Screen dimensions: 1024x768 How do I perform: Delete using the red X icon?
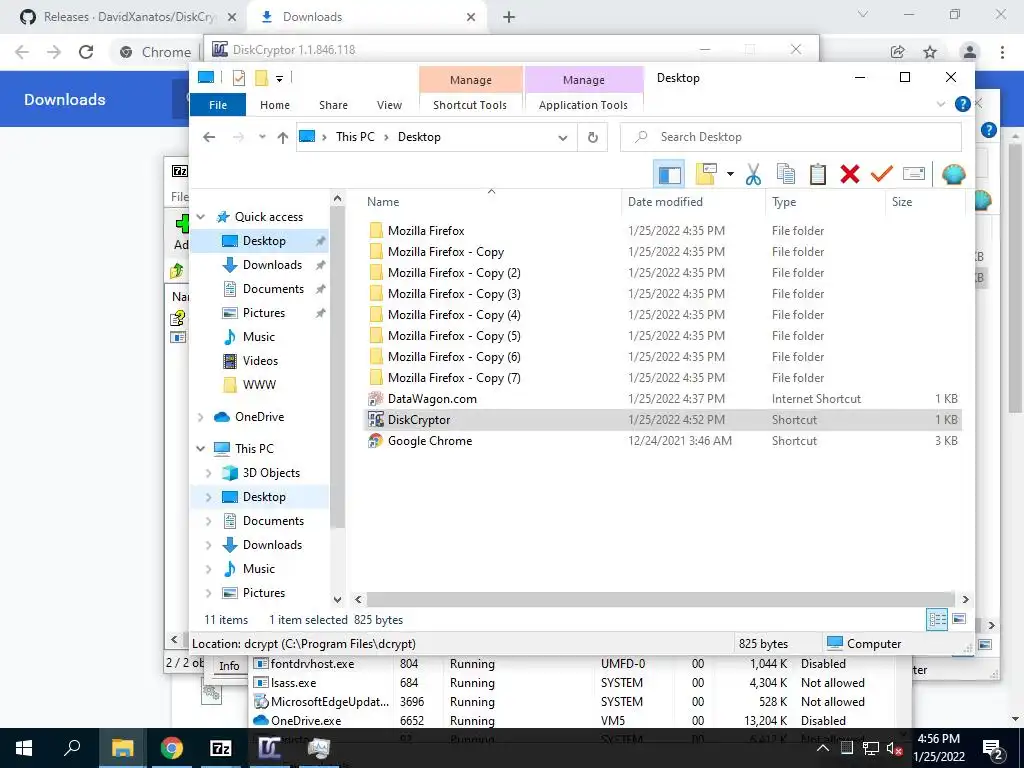[x=850, y=174]
